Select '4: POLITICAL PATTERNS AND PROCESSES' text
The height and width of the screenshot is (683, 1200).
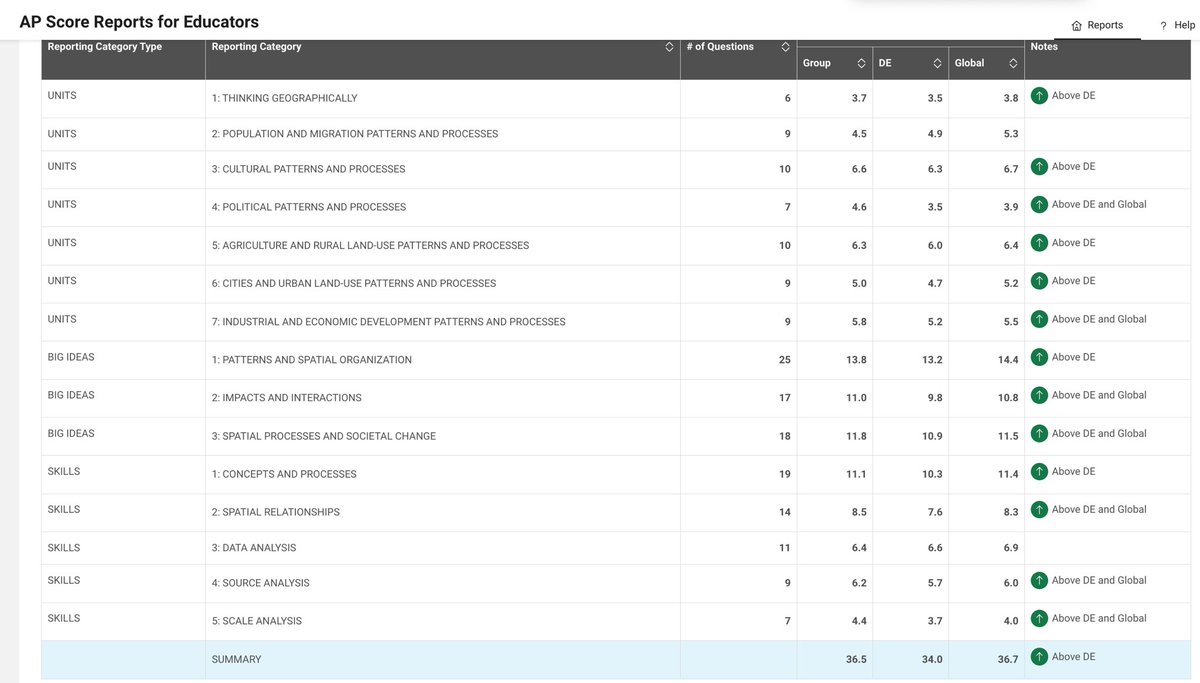tap(309, 207)
